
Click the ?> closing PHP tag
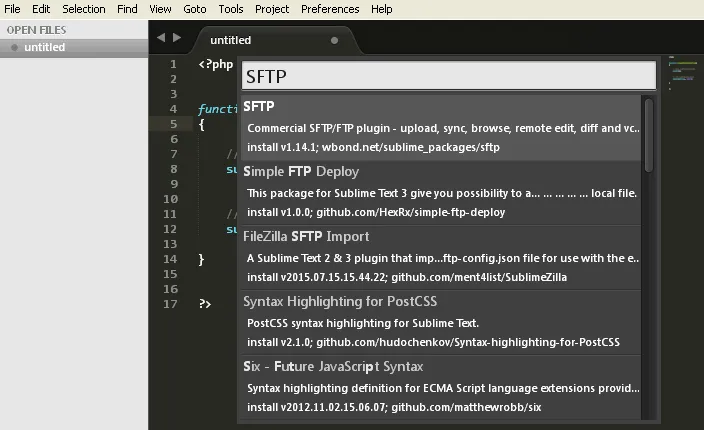[205, 304]
